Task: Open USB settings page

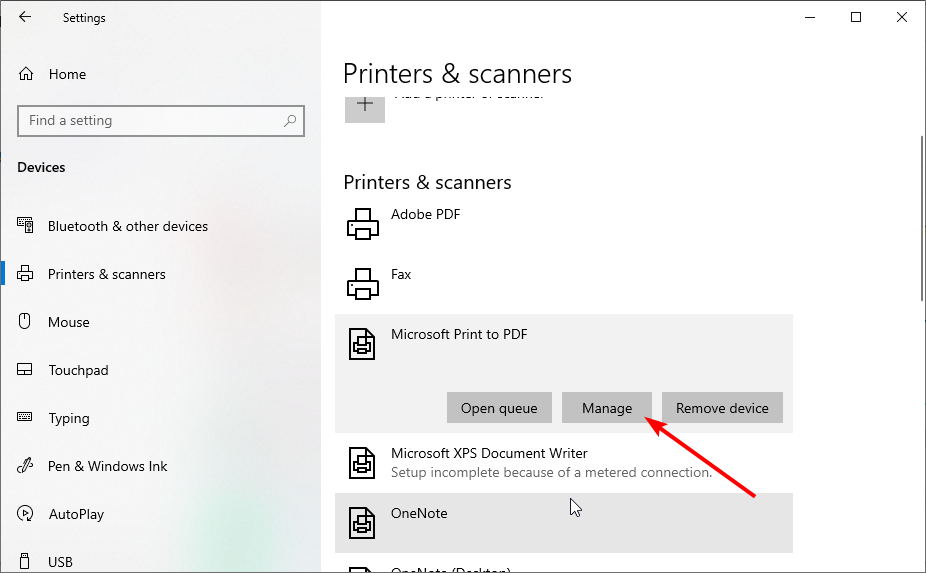Action: pyautogui.click(x=60, y=562)
